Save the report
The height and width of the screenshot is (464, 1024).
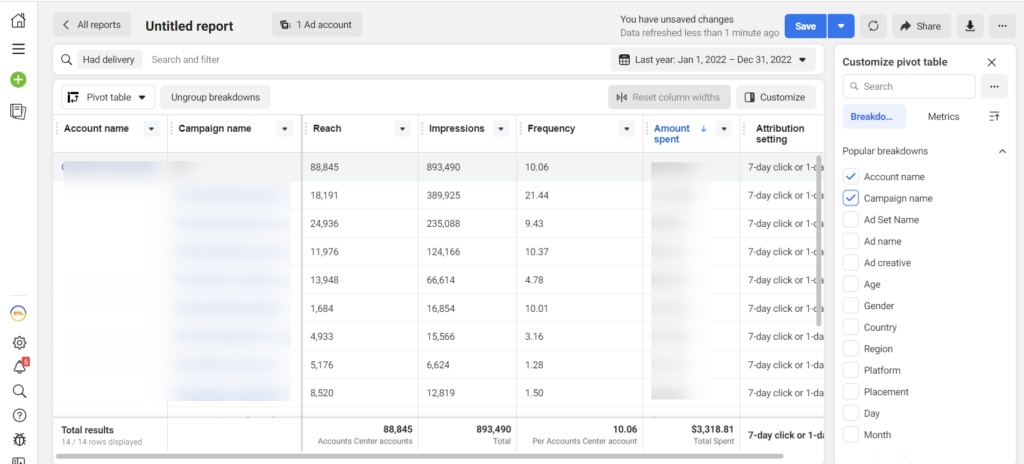805,26
